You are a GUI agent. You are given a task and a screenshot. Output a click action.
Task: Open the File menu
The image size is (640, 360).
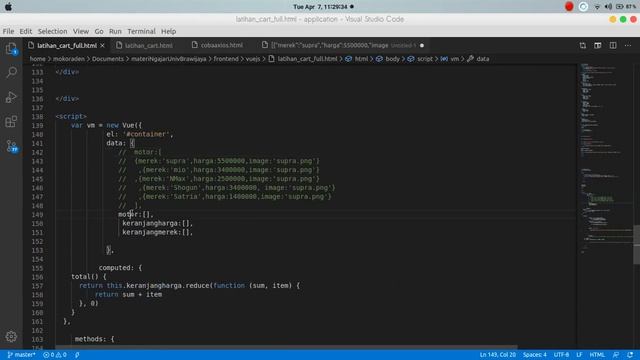coord(8,31)
